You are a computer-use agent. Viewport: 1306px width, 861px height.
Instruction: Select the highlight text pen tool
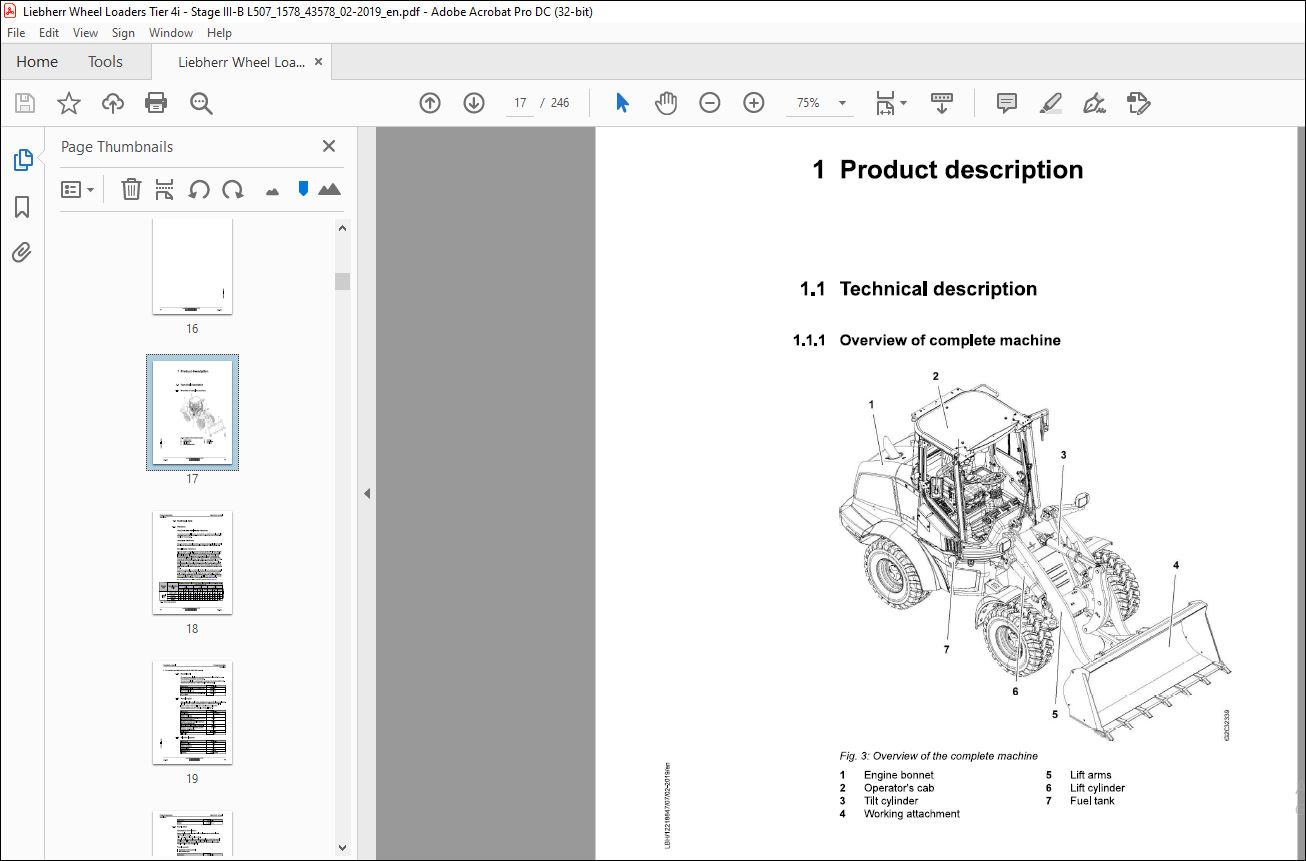1050,103
